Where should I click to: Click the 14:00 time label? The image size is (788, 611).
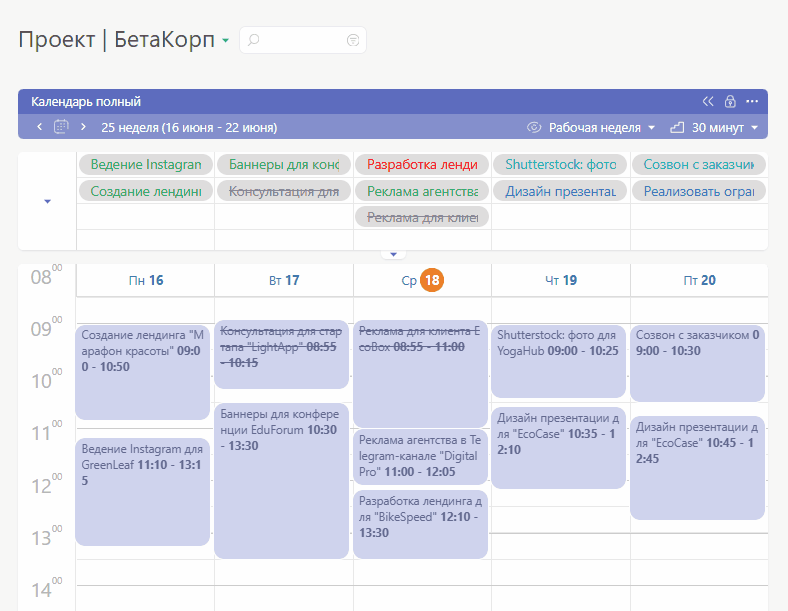pyautogui.click(x=47, y=589)
